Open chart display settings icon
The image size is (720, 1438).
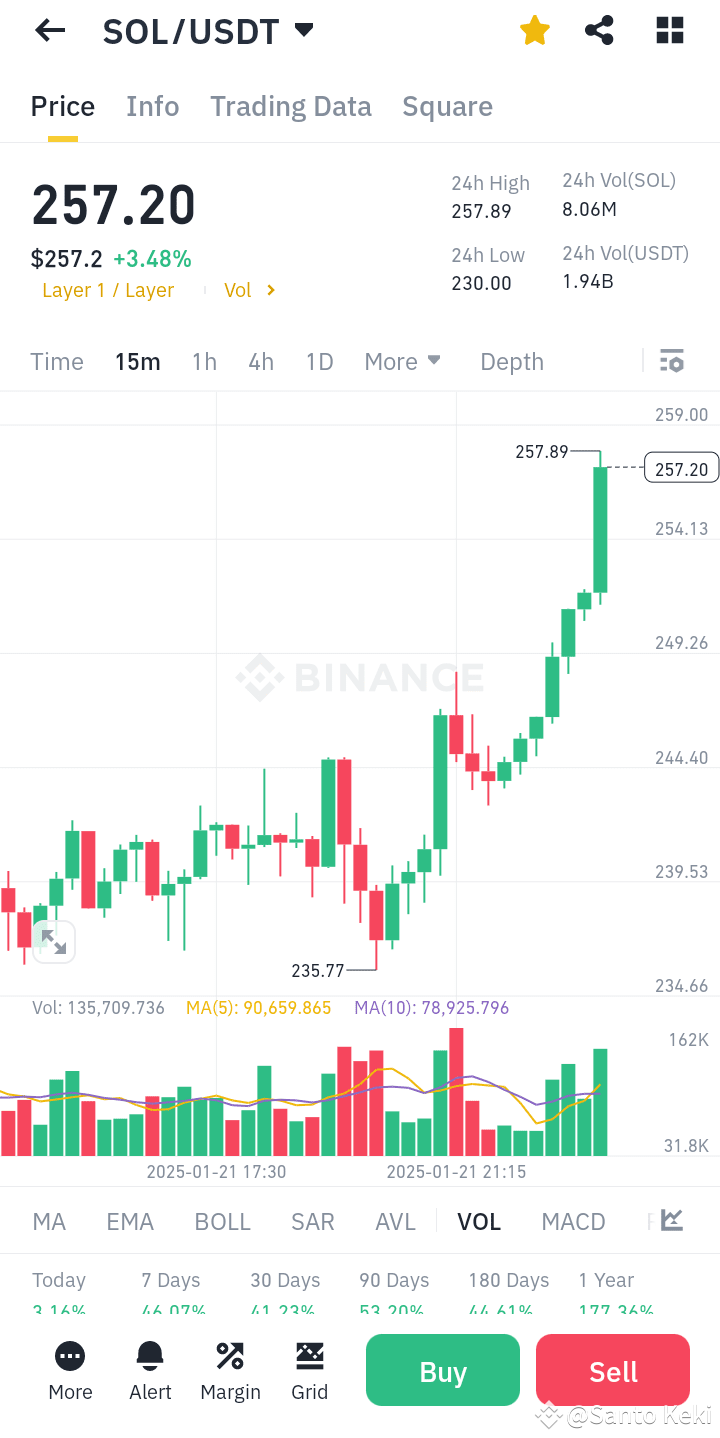point(672,361)
